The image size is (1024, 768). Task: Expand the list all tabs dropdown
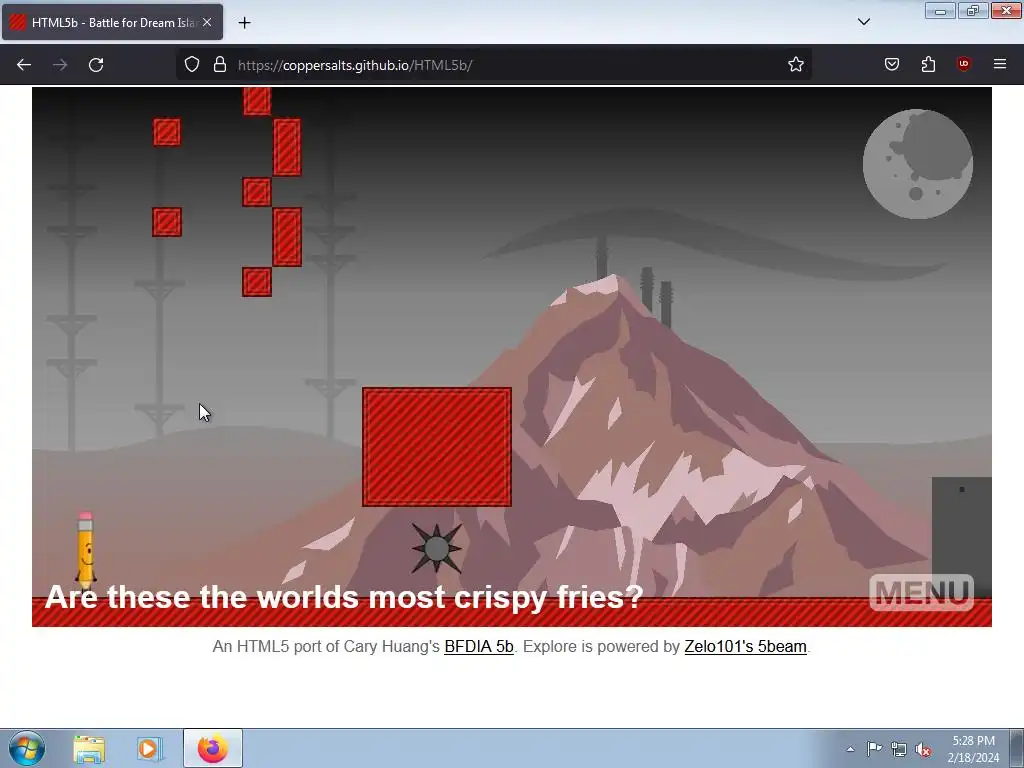click(864, 22)
